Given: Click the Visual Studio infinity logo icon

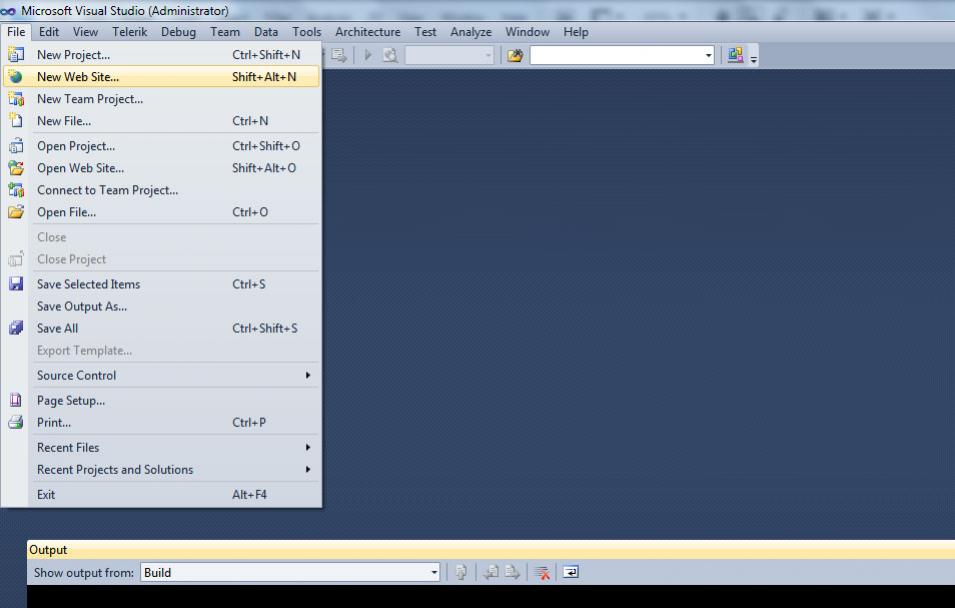Looking at the screenshot, I should (8, 11).
